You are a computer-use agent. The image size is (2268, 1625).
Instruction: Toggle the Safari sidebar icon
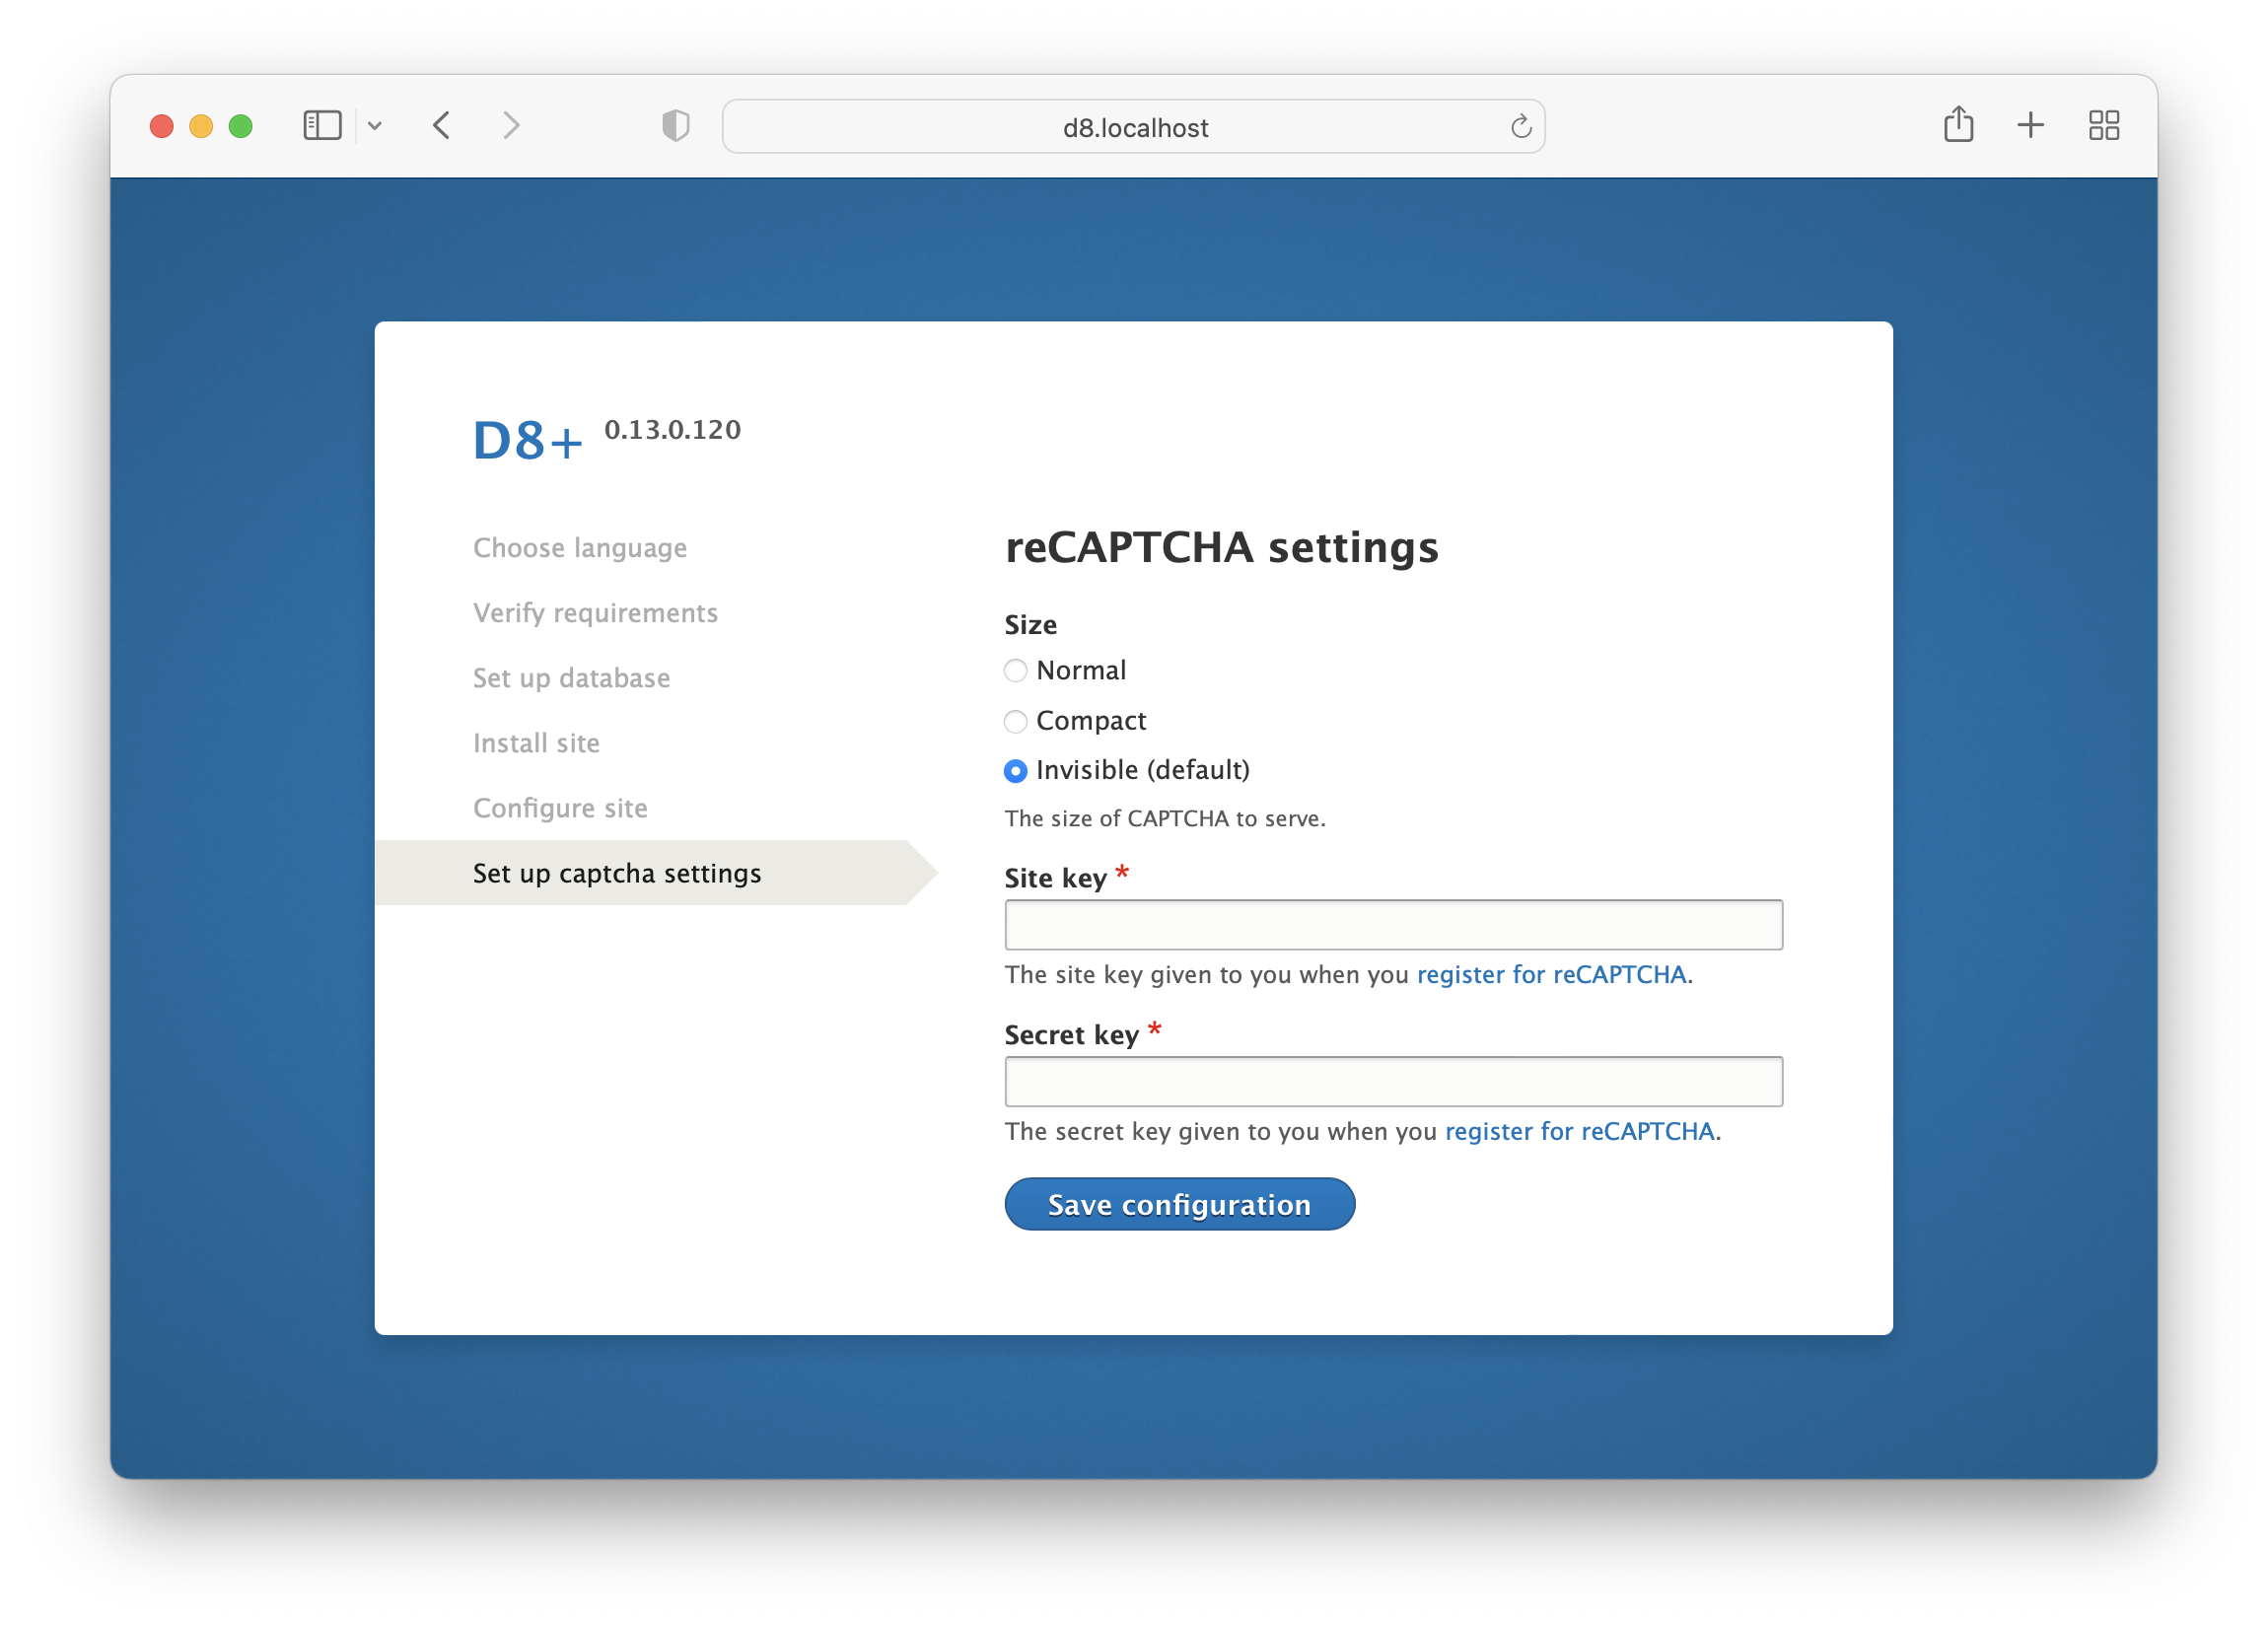[322, 126]
